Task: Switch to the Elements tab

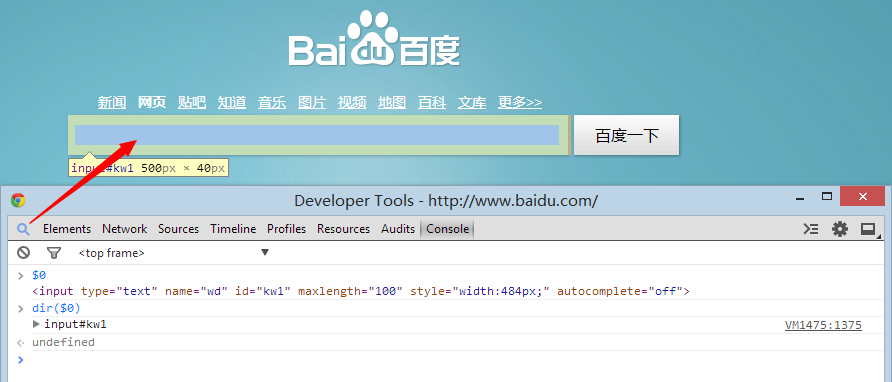Action: point(67,229)
